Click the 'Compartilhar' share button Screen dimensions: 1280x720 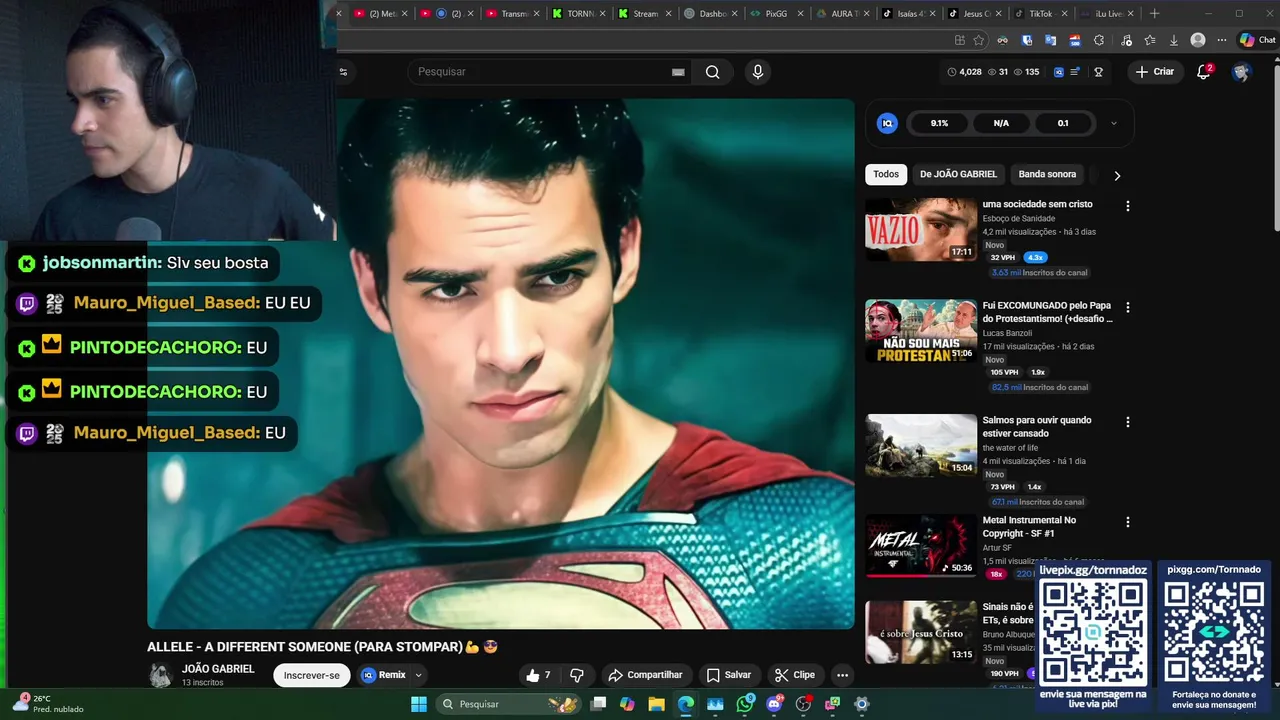point(645,675)
